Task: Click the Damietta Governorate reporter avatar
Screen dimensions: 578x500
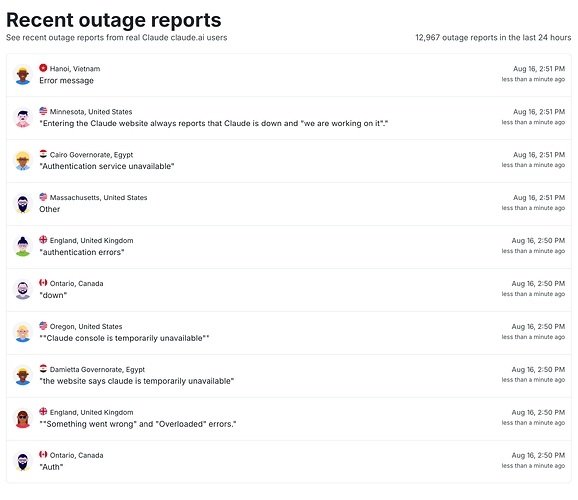Action: (23, 375)
